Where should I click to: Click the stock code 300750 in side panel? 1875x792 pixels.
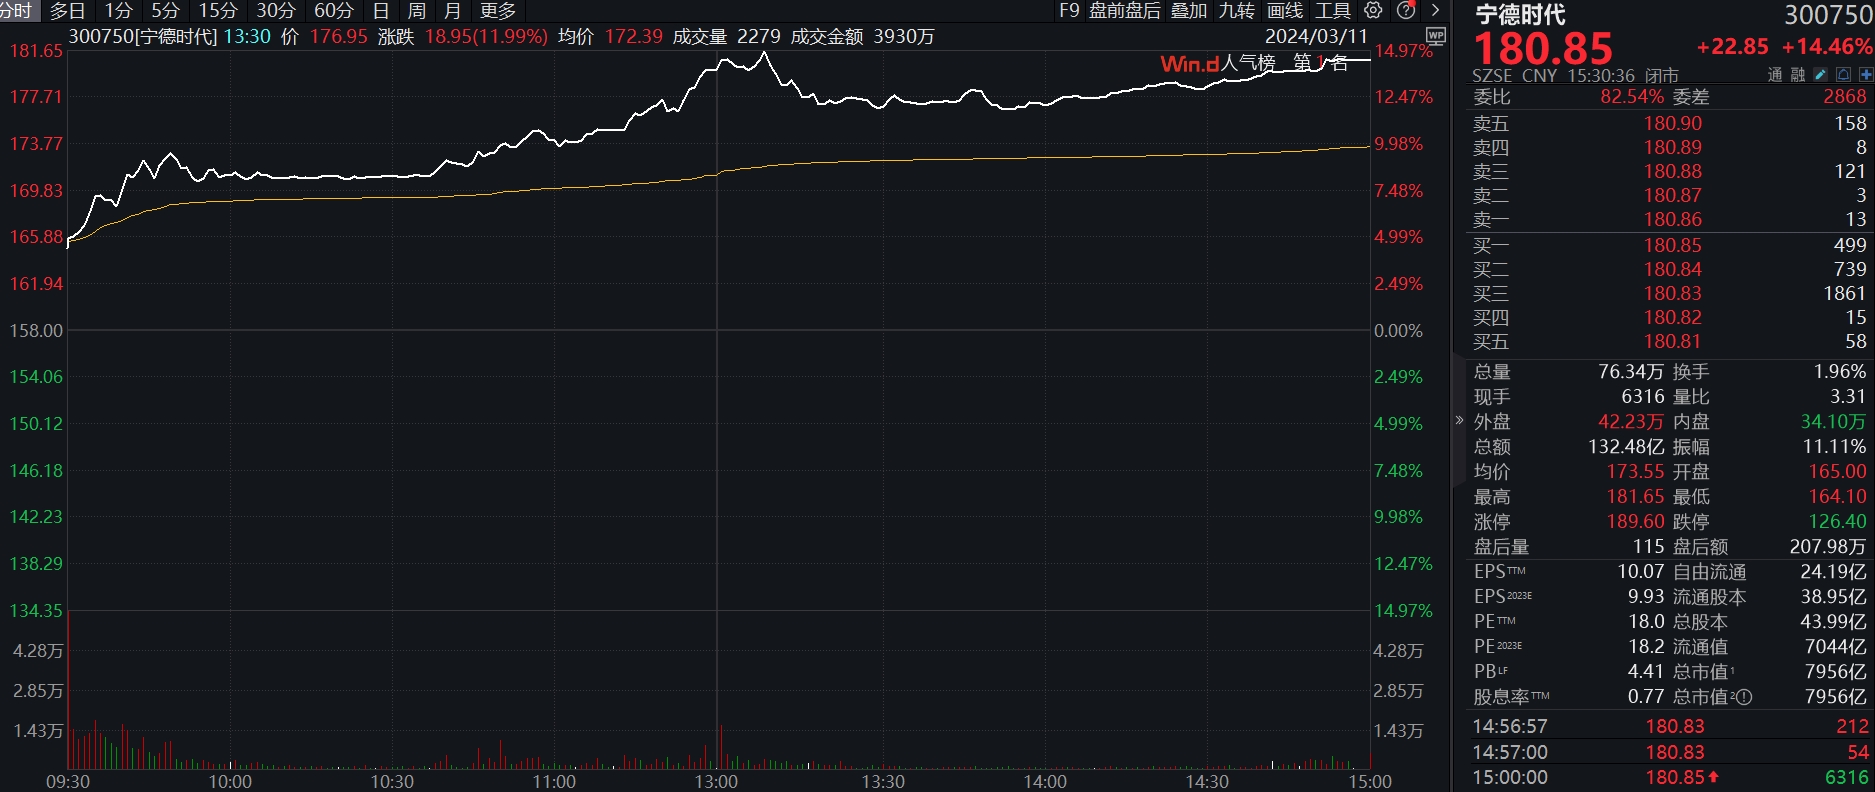pos(1828,14)
